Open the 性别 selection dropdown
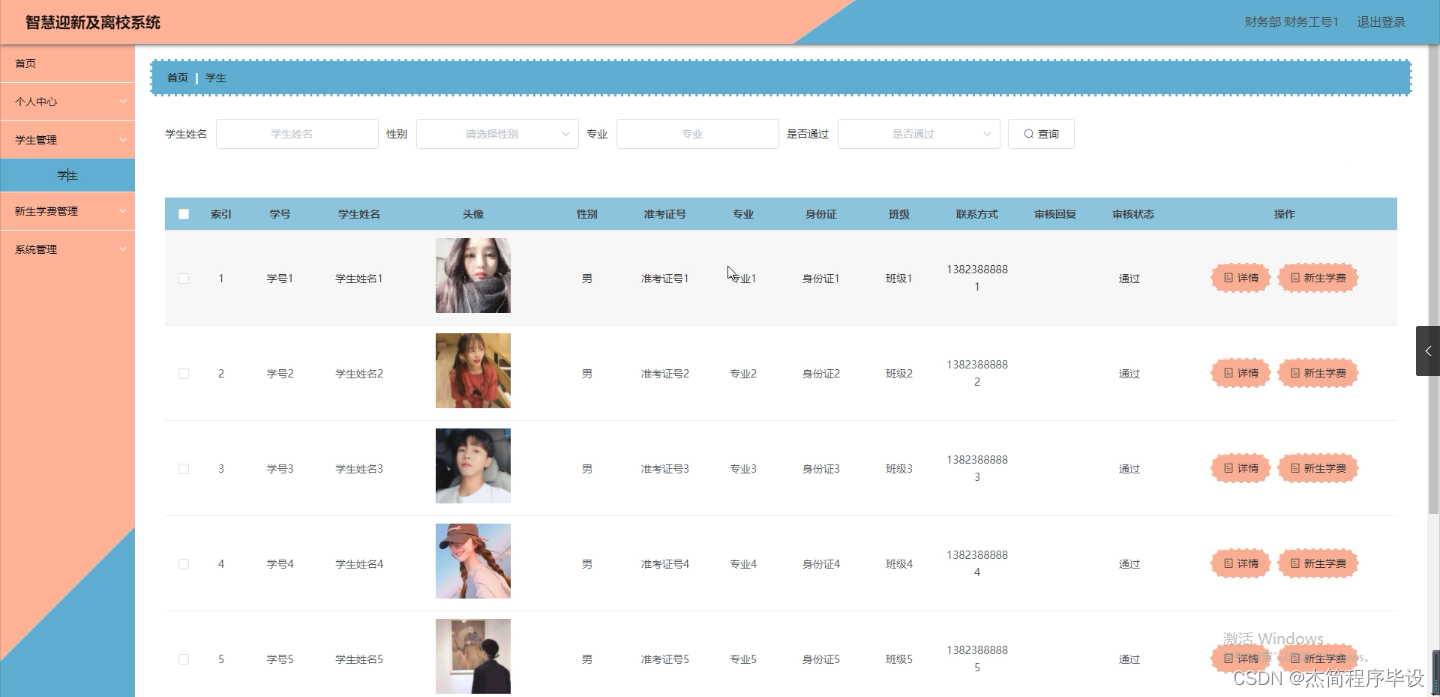1440x697 pixels. click(x=497, y=133)
